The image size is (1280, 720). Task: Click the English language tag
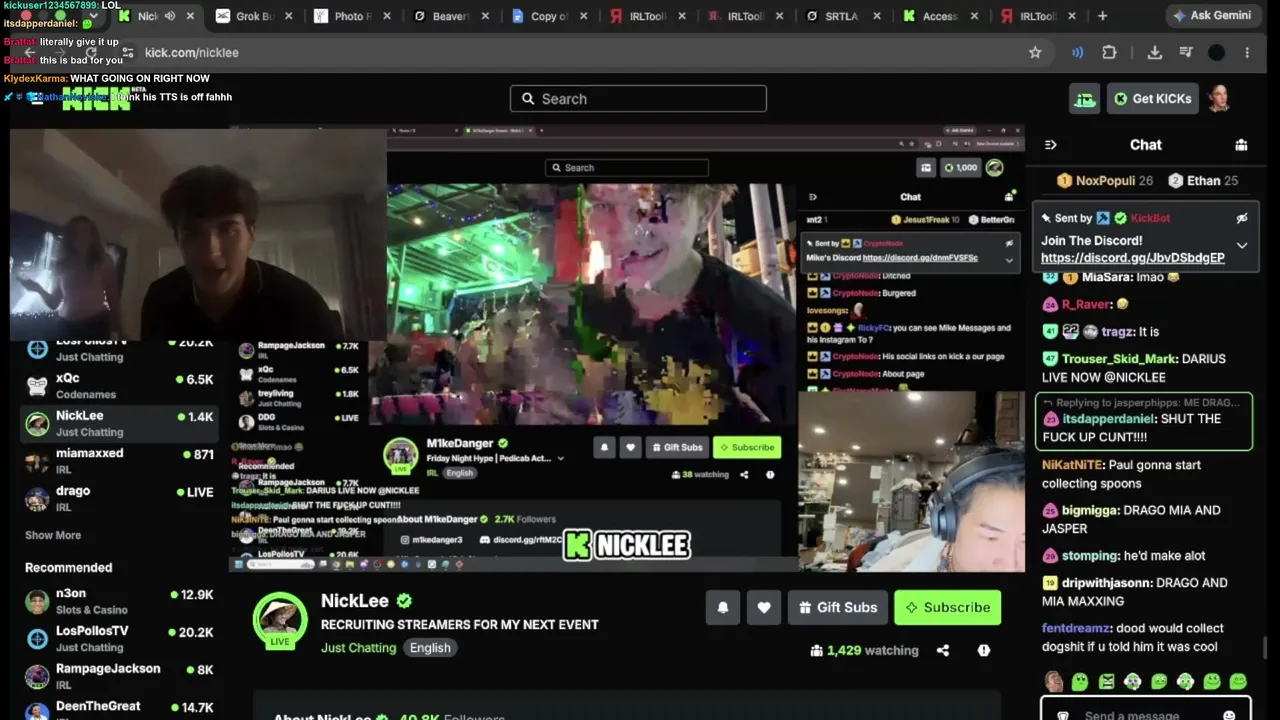click(x=430, y=648)
